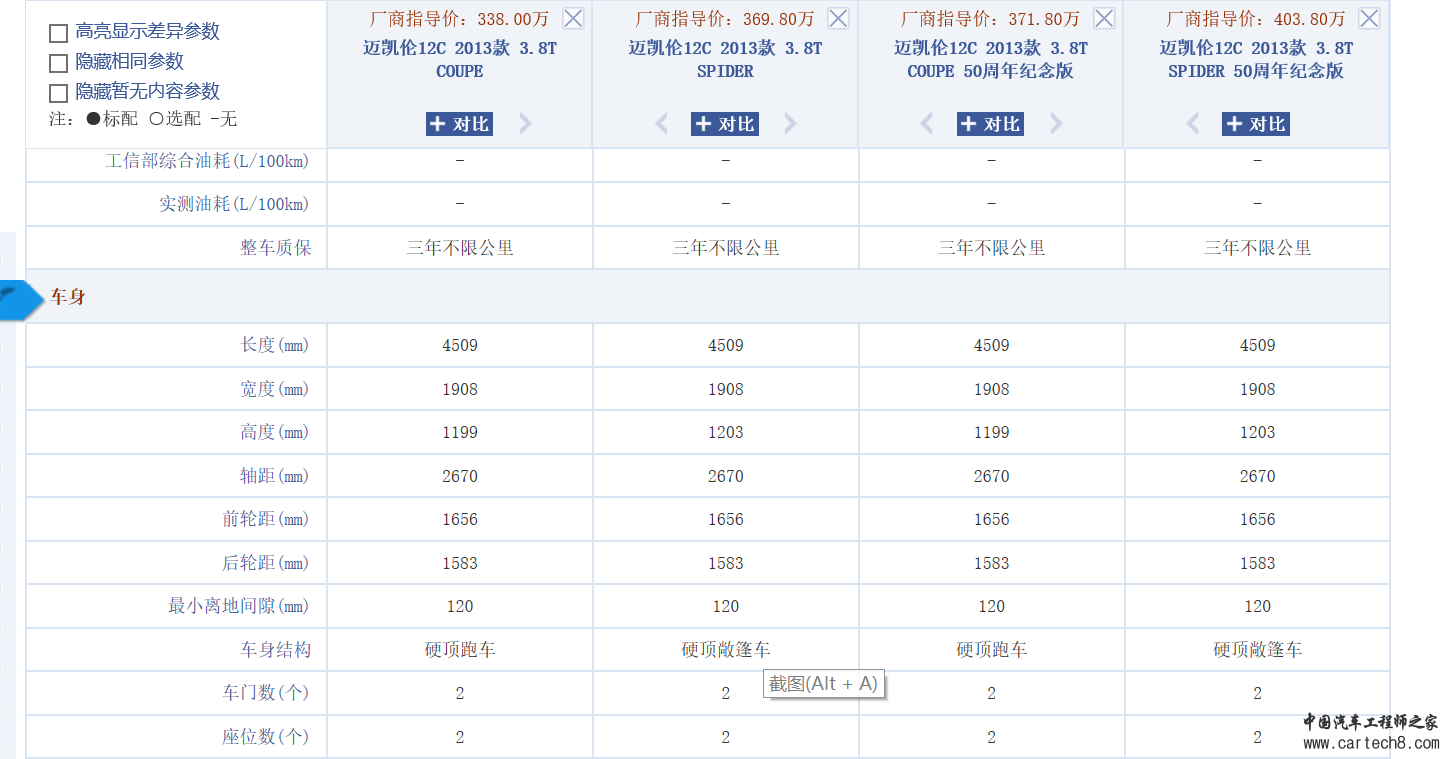The height and width of the screenshot is (759, 1449).
Task: Click left arrow beside second 对比 button
Action: 661,123
